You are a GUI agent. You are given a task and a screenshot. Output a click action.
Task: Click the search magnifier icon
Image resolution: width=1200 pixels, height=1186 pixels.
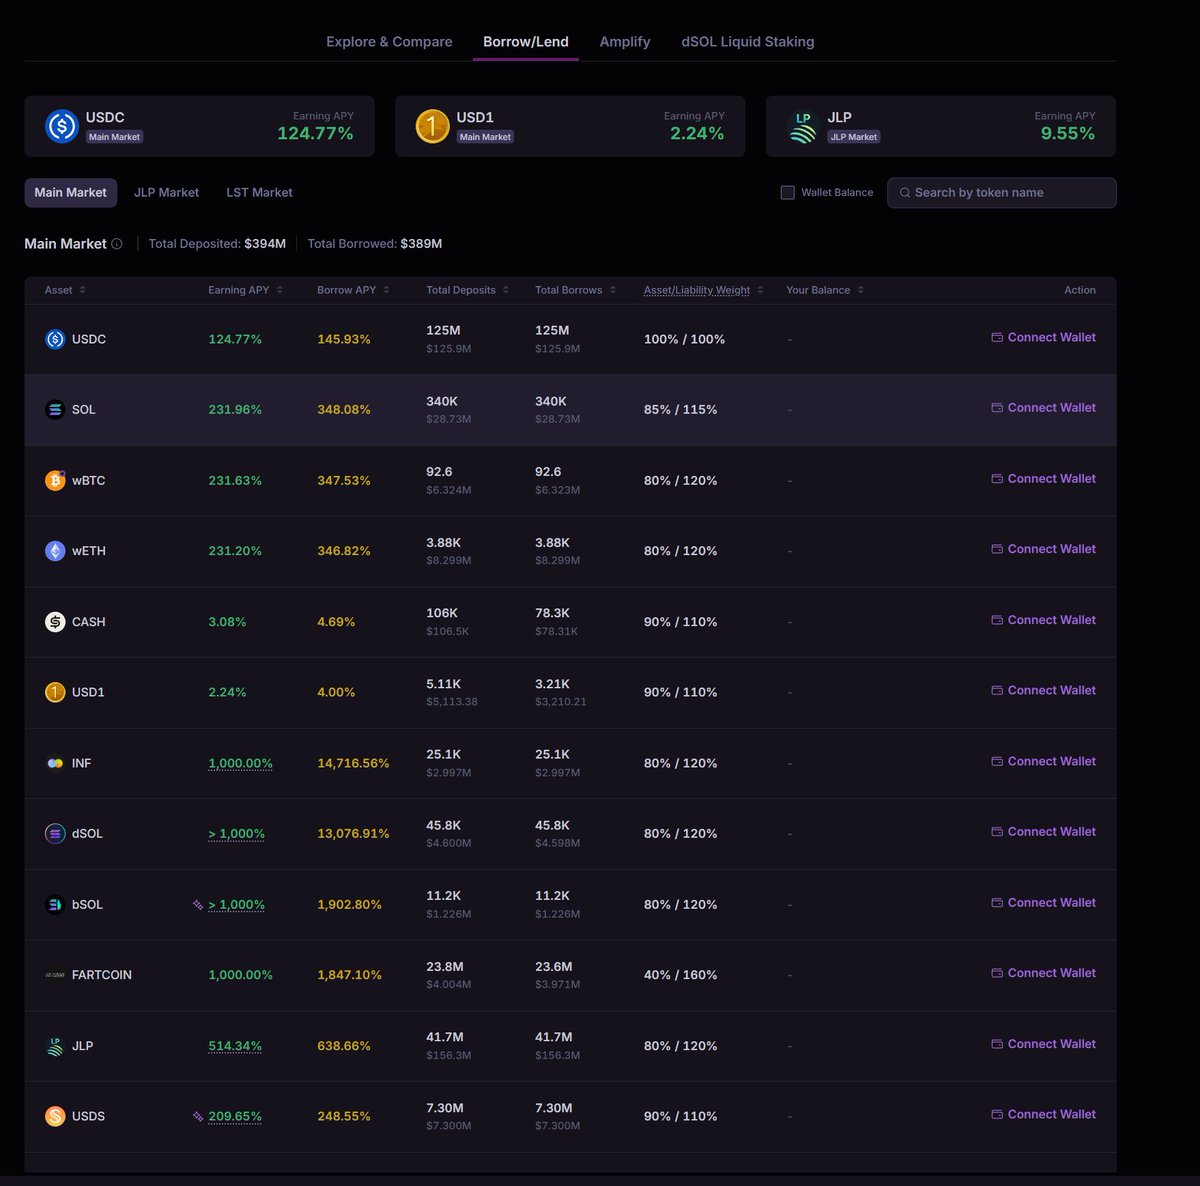(904, 193)
